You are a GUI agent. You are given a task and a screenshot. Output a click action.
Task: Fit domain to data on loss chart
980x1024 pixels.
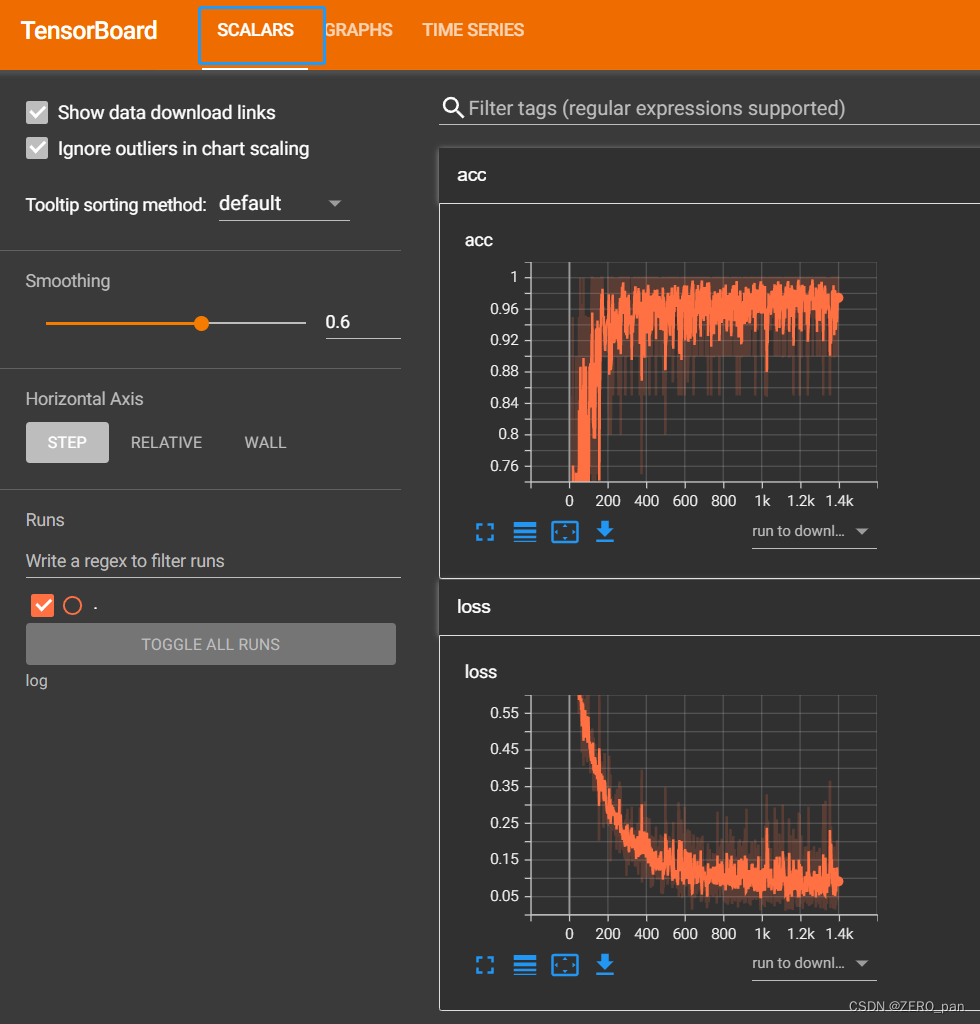565,965
